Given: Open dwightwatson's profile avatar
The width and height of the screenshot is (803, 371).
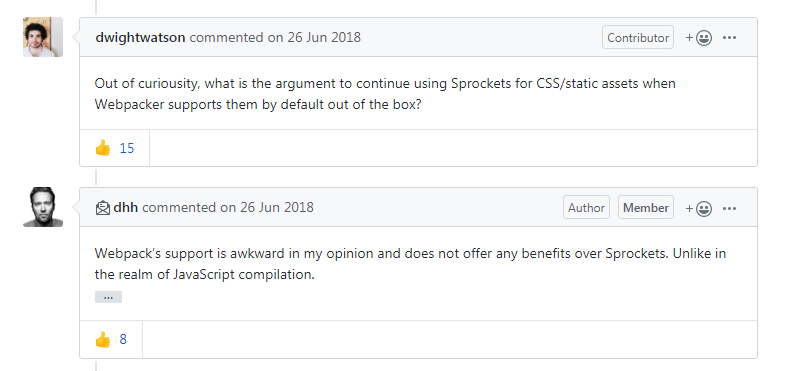Looking at the screenshot, I should point(43,37).
